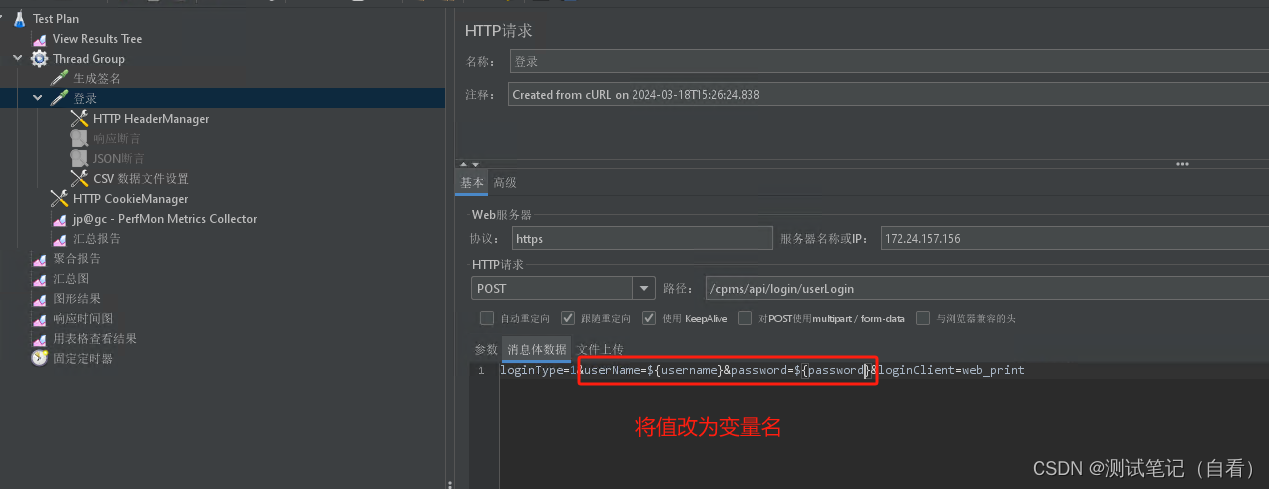Select the 聚合报告 listener icon
The image size is (1269, 489).
40,259
